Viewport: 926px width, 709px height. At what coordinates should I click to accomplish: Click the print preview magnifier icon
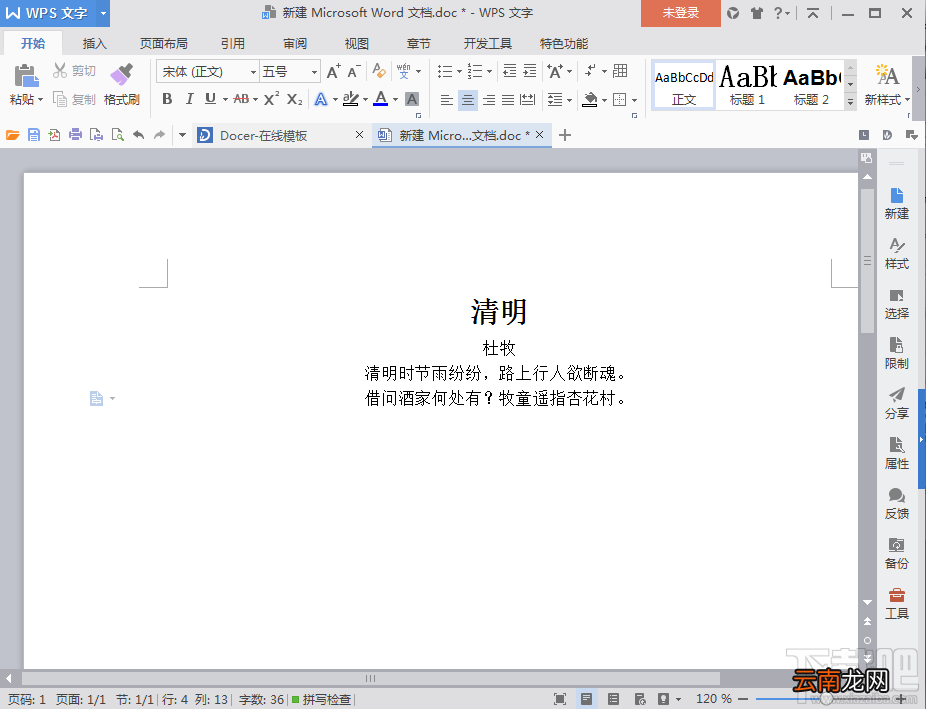[x=118, y=135]
